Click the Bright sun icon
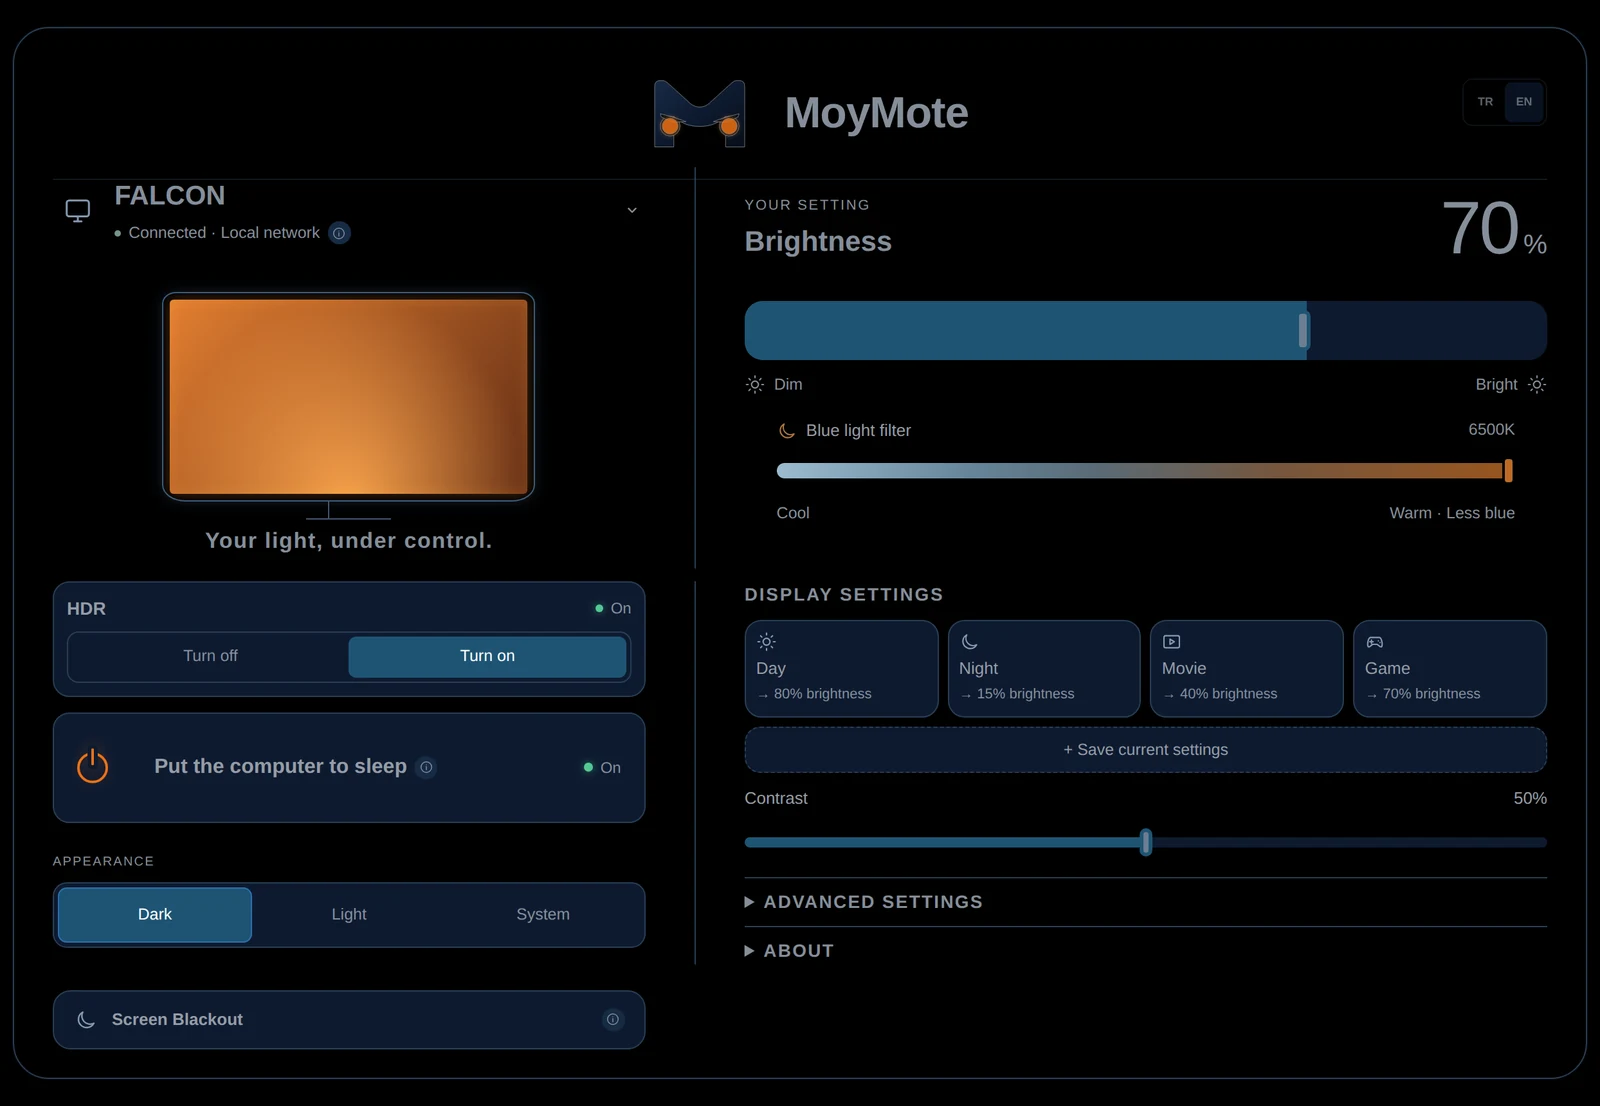This screenshot has width=1600, height=1106. 1537,384
